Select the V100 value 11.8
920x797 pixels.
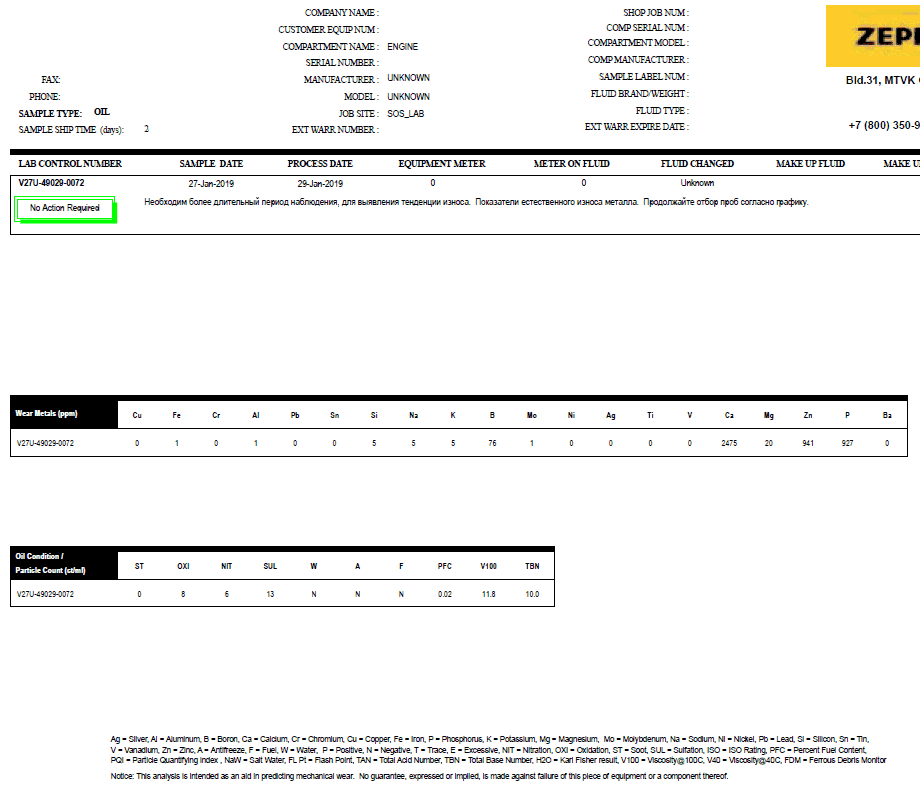click(x=488, y=594)
